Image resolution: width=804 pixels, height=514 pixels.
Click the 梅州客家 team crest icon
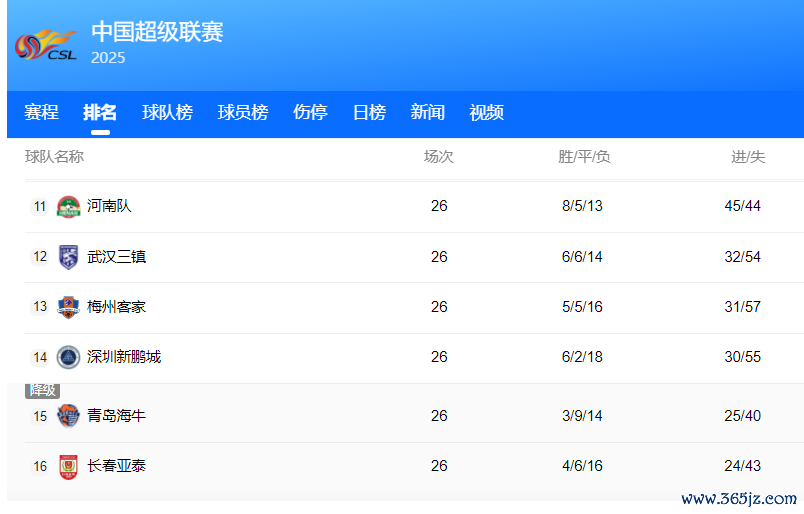click(68, 307)
